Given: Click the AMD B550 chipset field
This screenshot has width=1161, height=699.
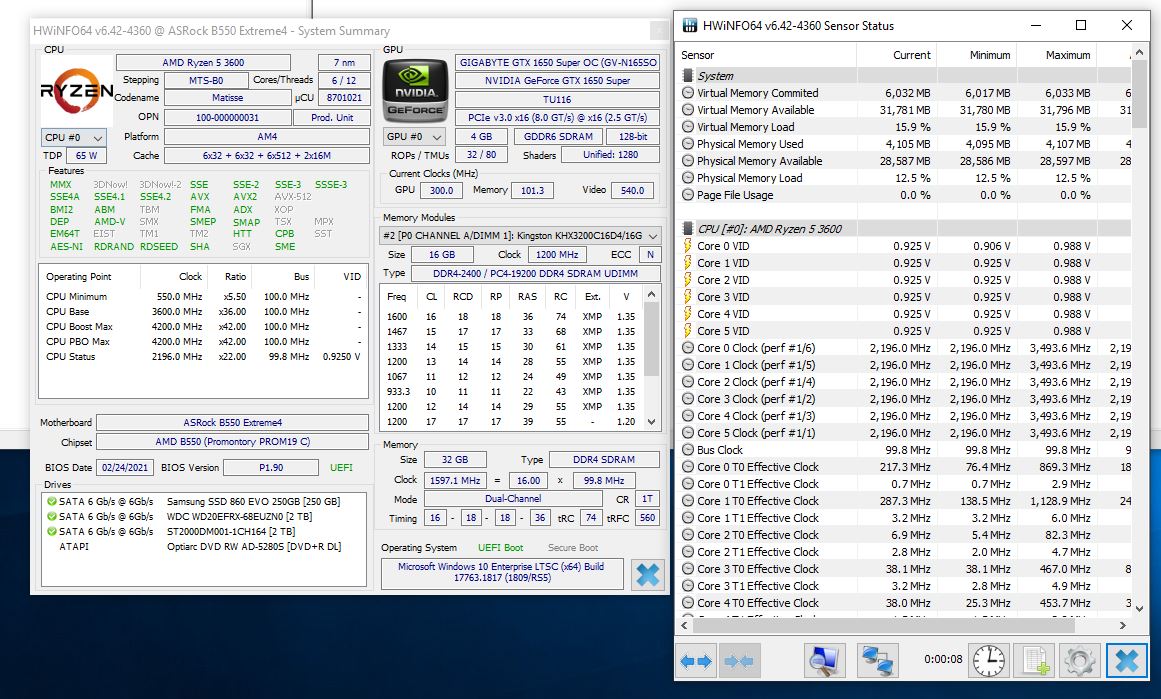Looking at the screenshot, I should click(232, 442).
